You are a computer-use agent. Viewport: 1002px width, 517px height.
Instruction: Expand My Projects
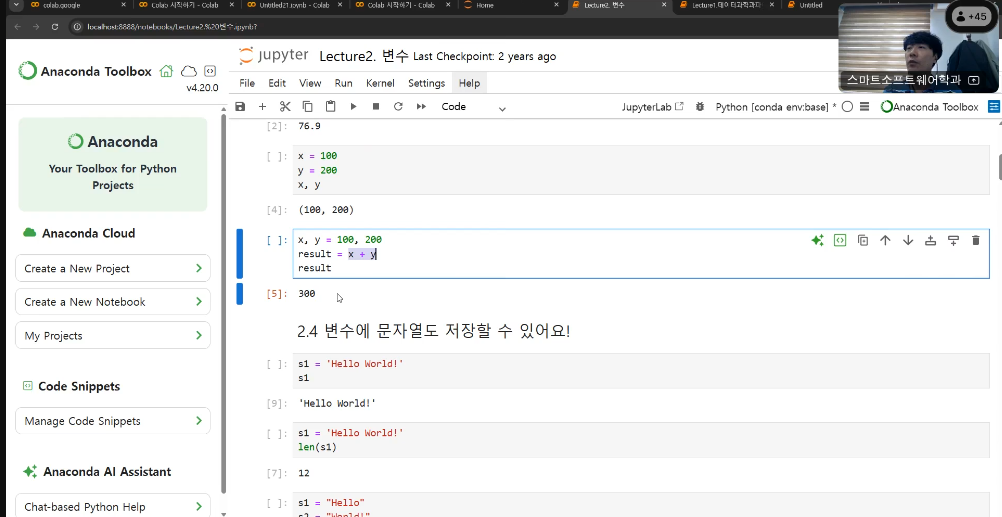(x=112, y=336)
